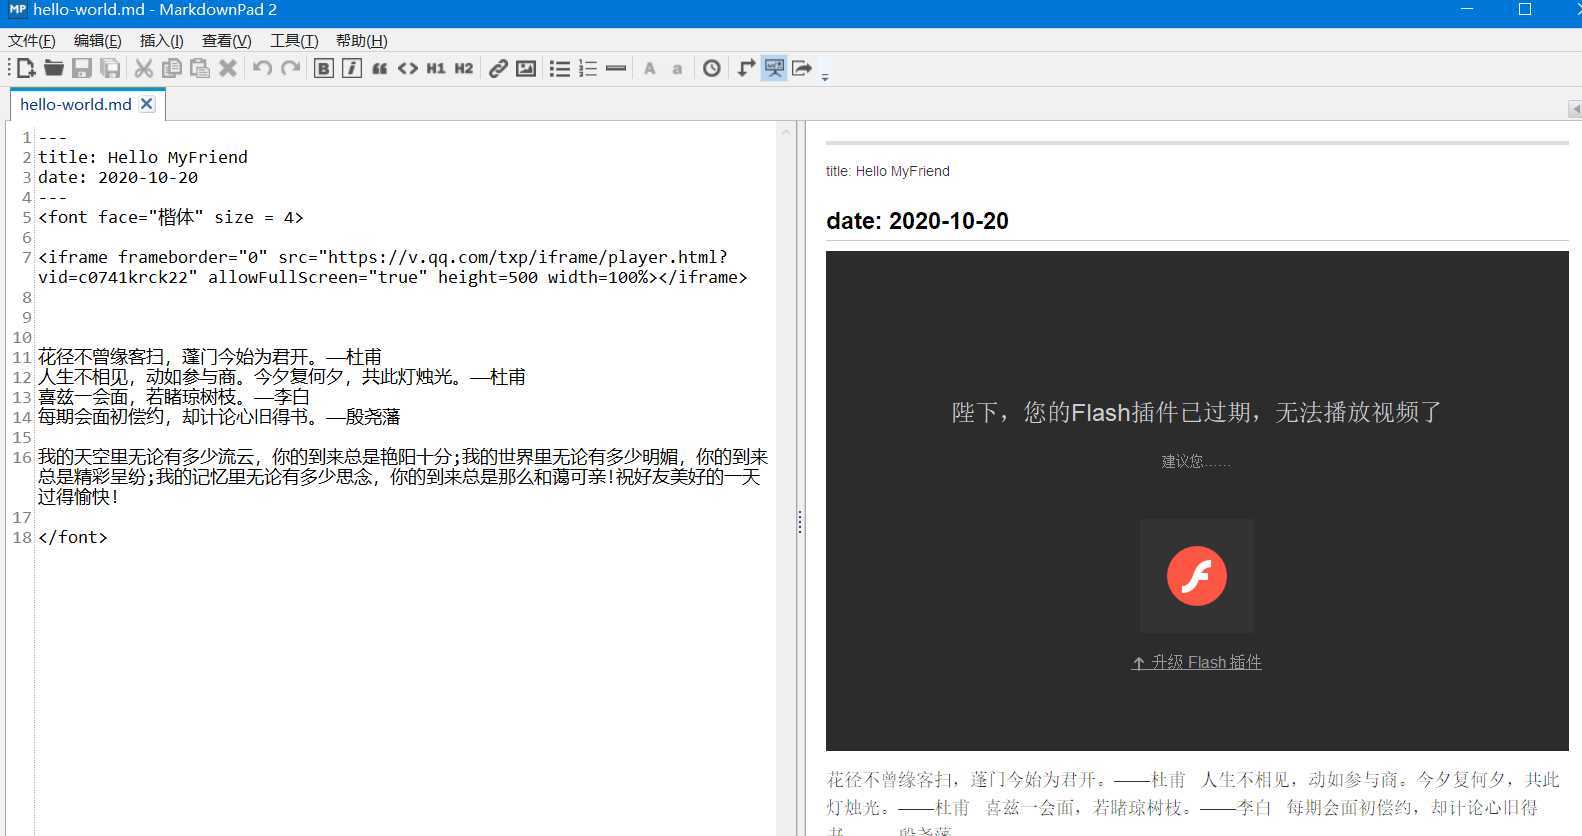1582x836 pixels.
Task: Insert a hyperlink using the chain icon
Action: [498, 68]
